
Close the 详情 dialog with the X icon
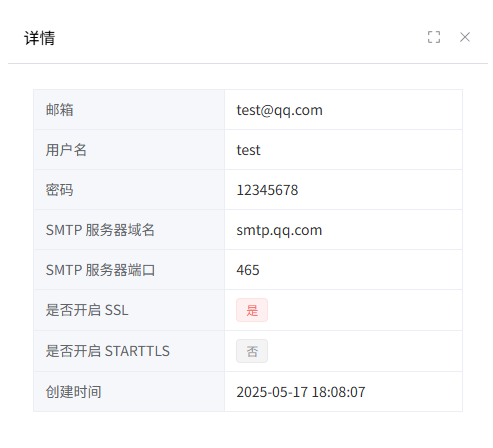pos(465,37)
